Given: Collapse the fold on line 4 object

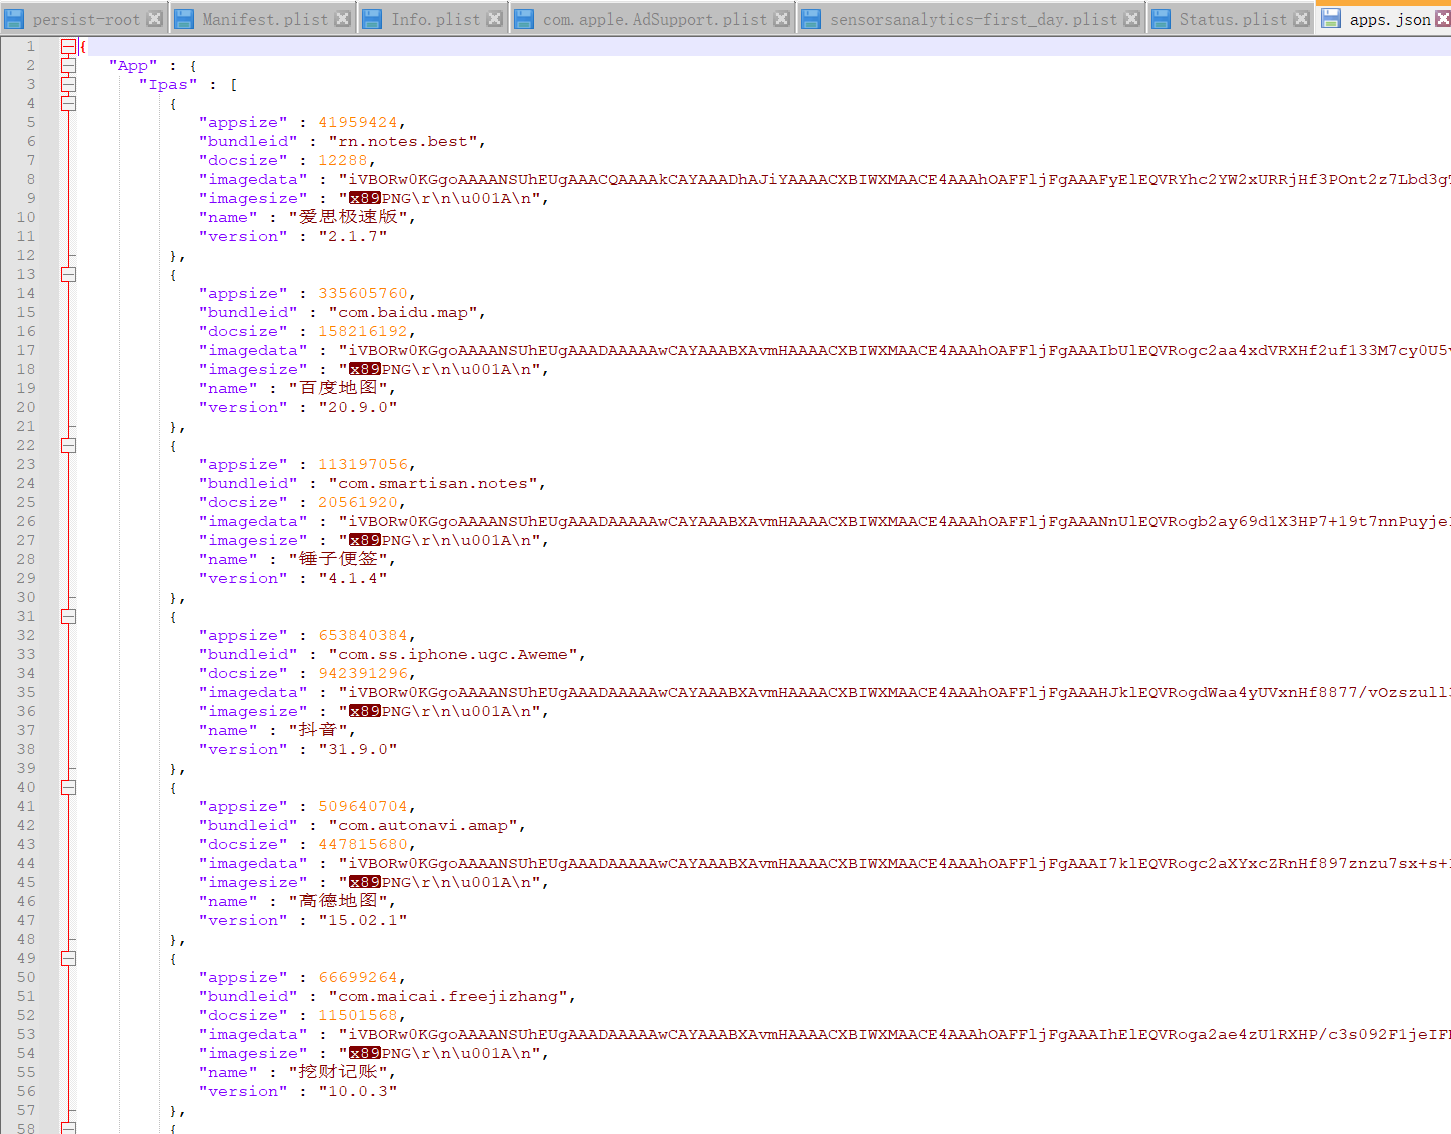Looking at the screenshot, I should [x=68, y=103].
